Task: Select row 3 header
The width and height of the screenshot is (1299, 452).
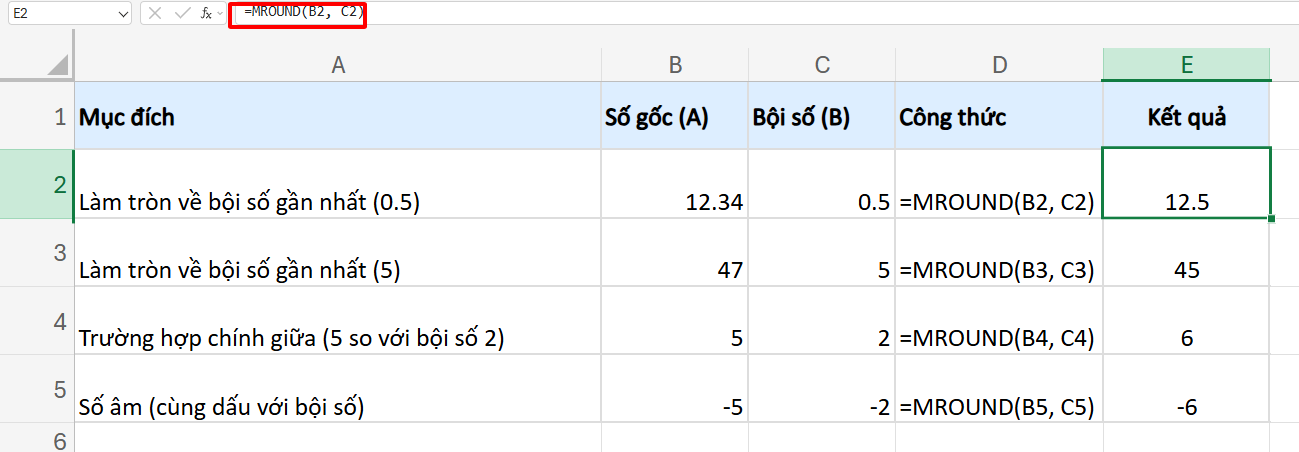Action: pyautogui.click(x=59, y=252)
